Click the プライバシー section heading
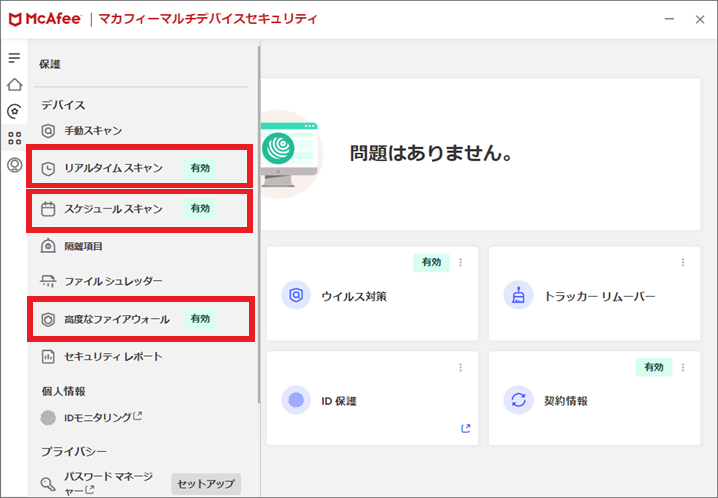This screenshot has height=498, width=718. 74,452
